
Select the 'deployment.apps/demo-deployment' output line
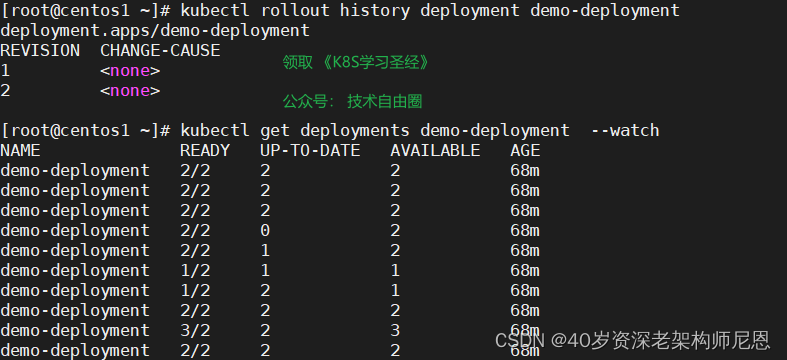pos(155,31)
